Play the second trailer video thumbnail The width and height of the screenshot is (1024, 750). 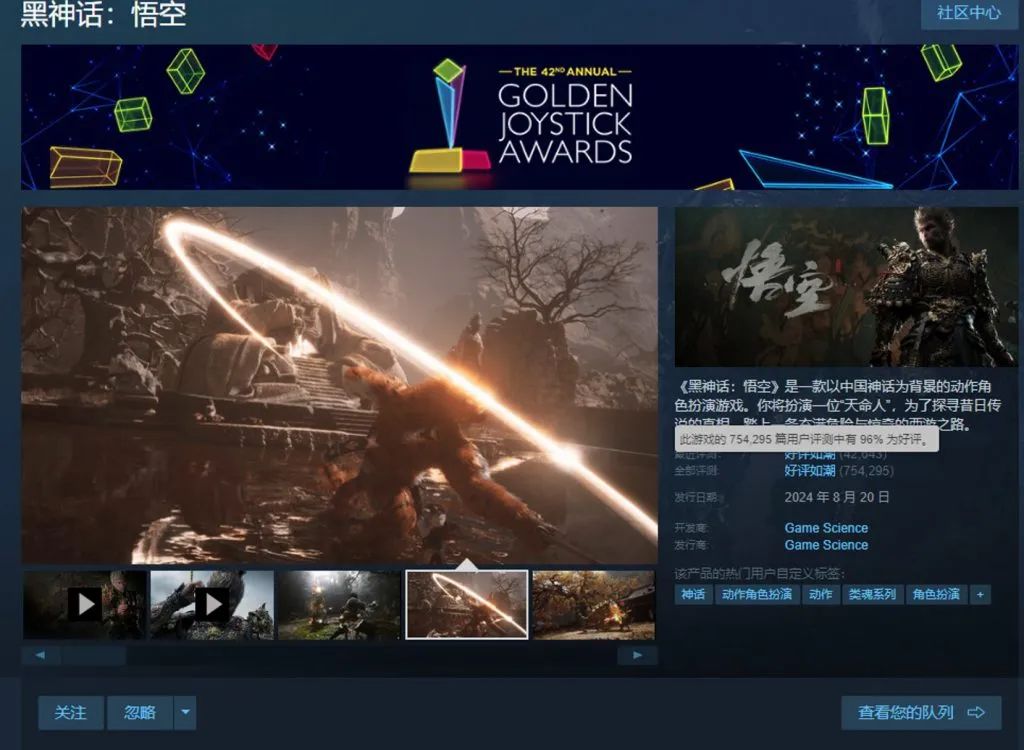click(x=212, y=605)
